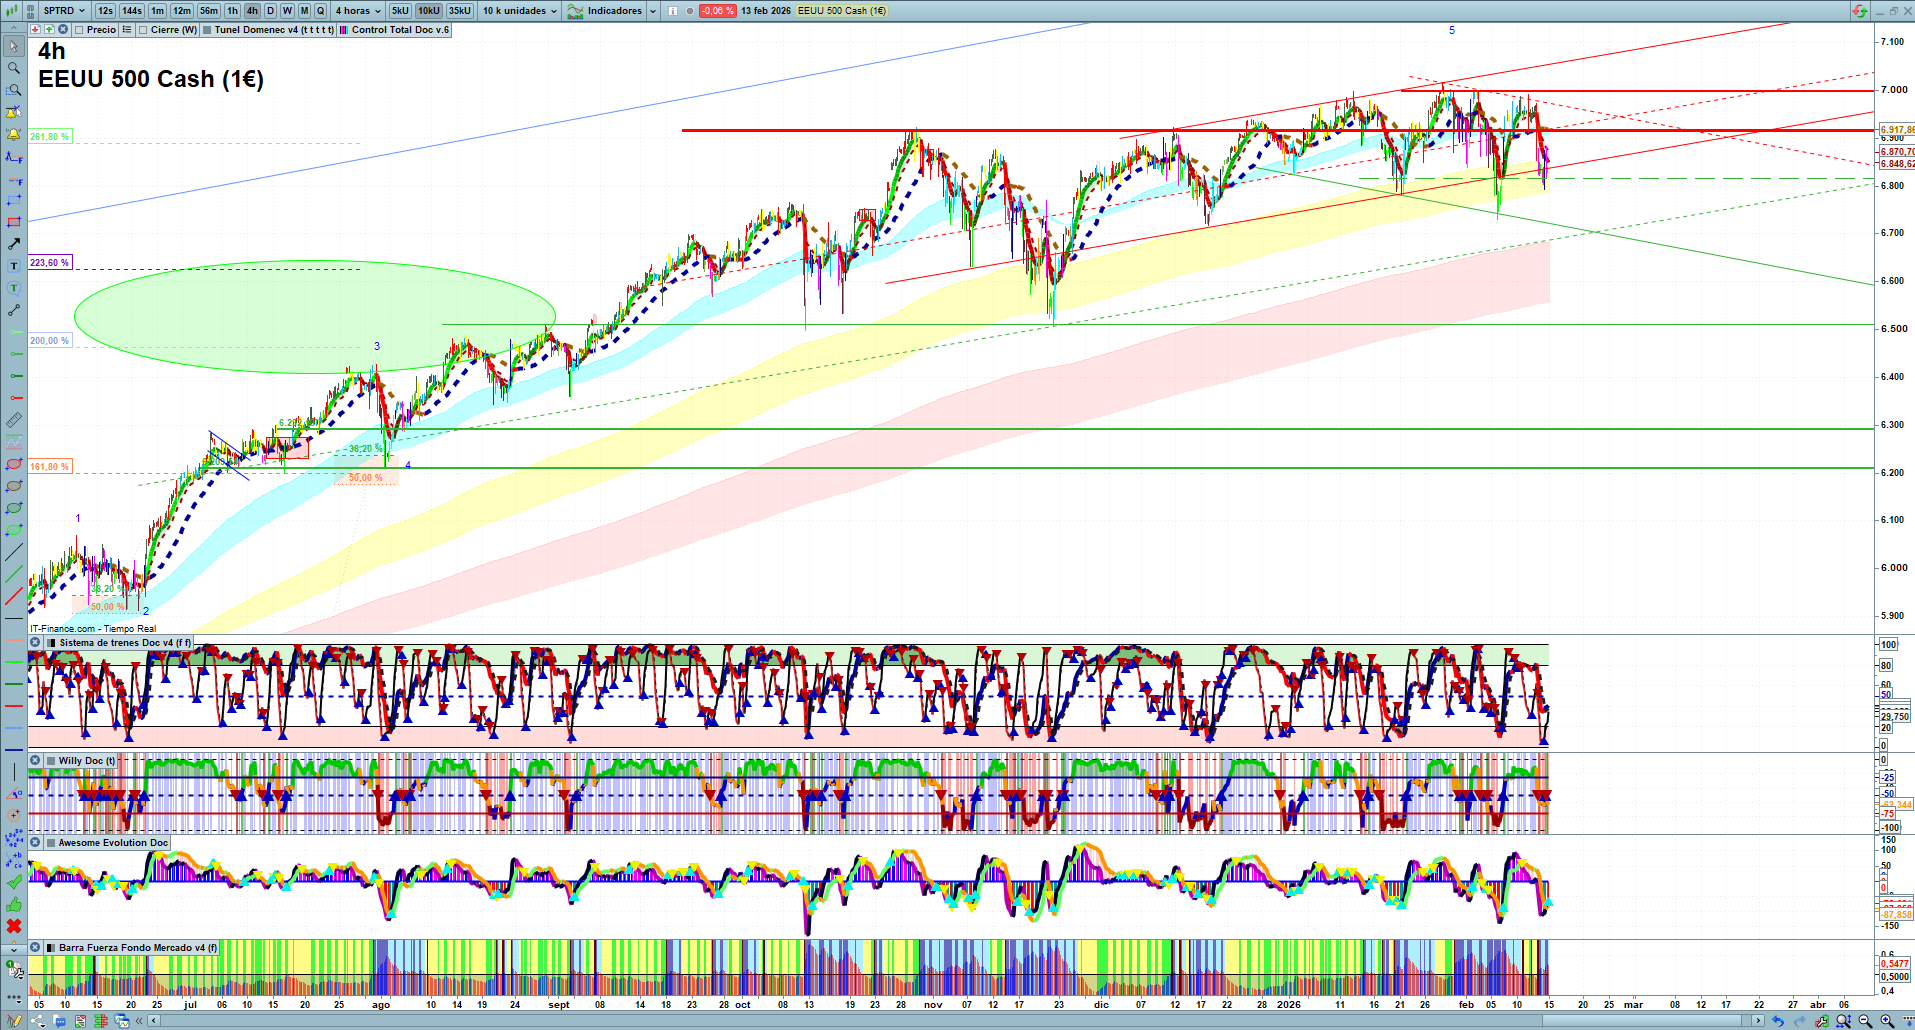Image resolution: width=1915 pixels, height=1030 pixels.
Task: Open the list icon next to Precio
Action: pos(127,30)
